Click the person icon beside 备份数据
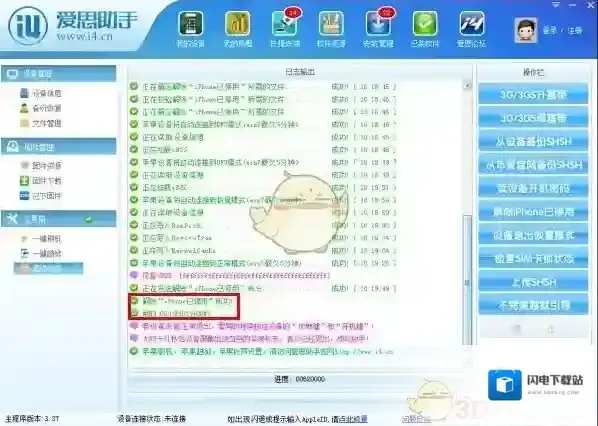The height and width of the screenshot is (426, 598). click(24, 108)
